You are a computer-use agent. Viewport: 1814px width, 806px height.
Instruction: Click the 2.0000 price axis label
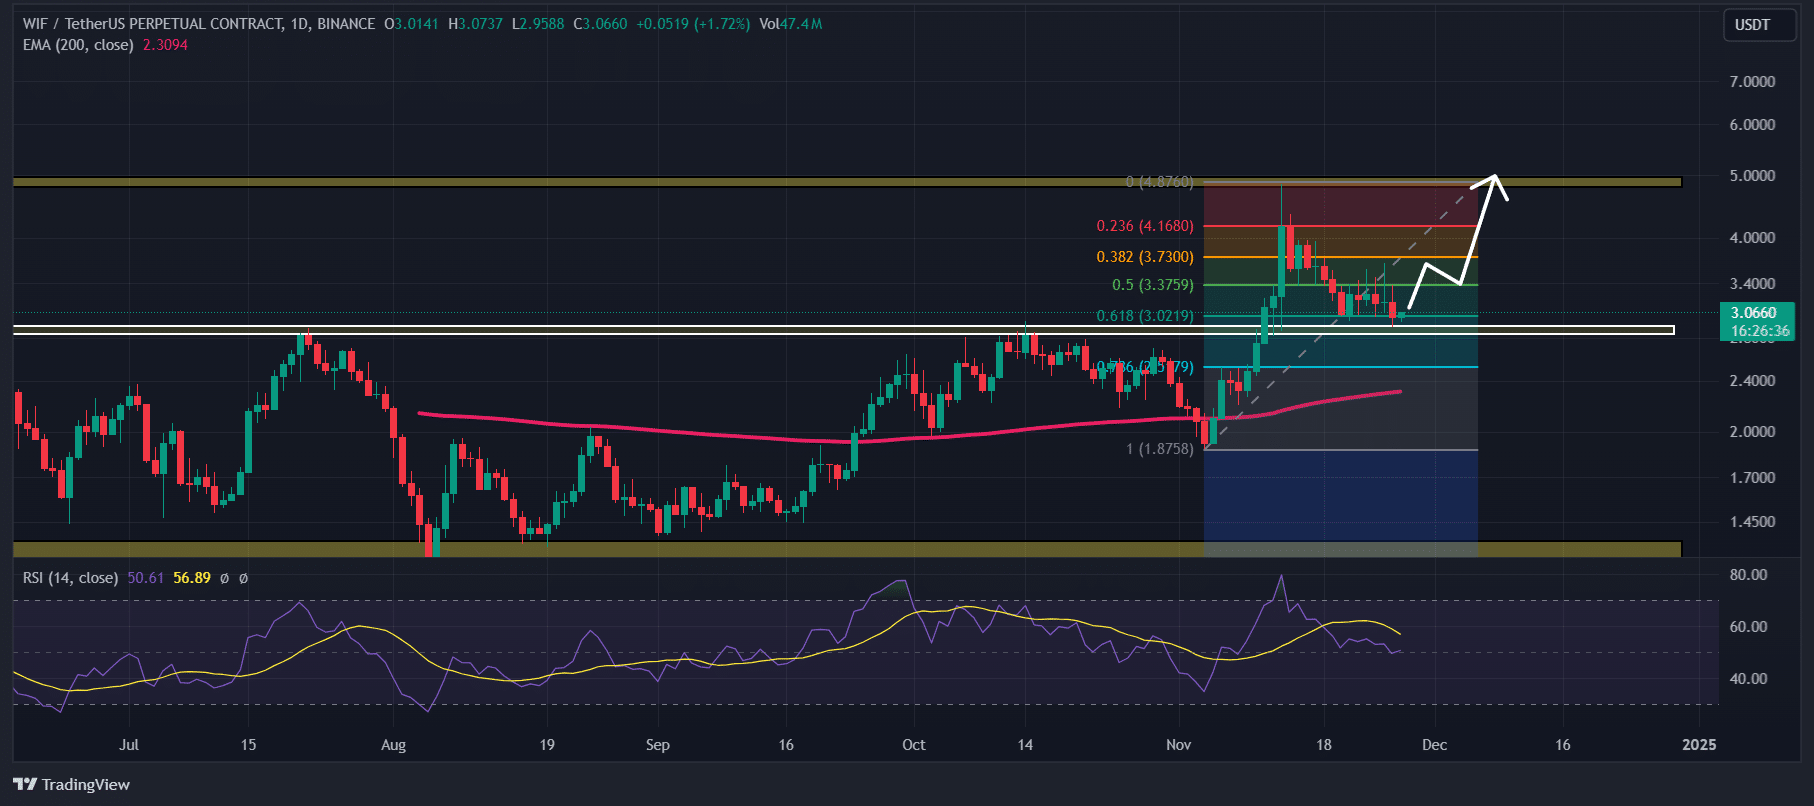(1752, 431)
